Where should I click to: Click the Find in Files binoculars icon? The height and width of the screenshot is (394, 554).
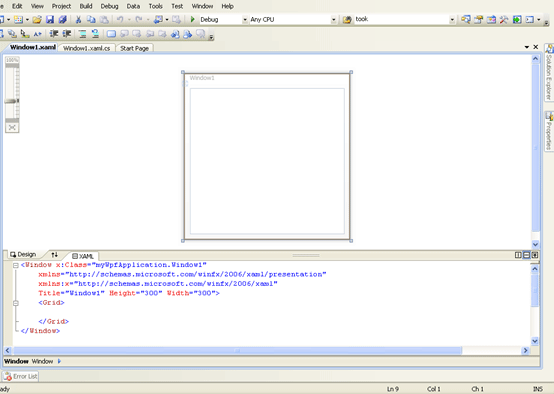coord(347,20)
